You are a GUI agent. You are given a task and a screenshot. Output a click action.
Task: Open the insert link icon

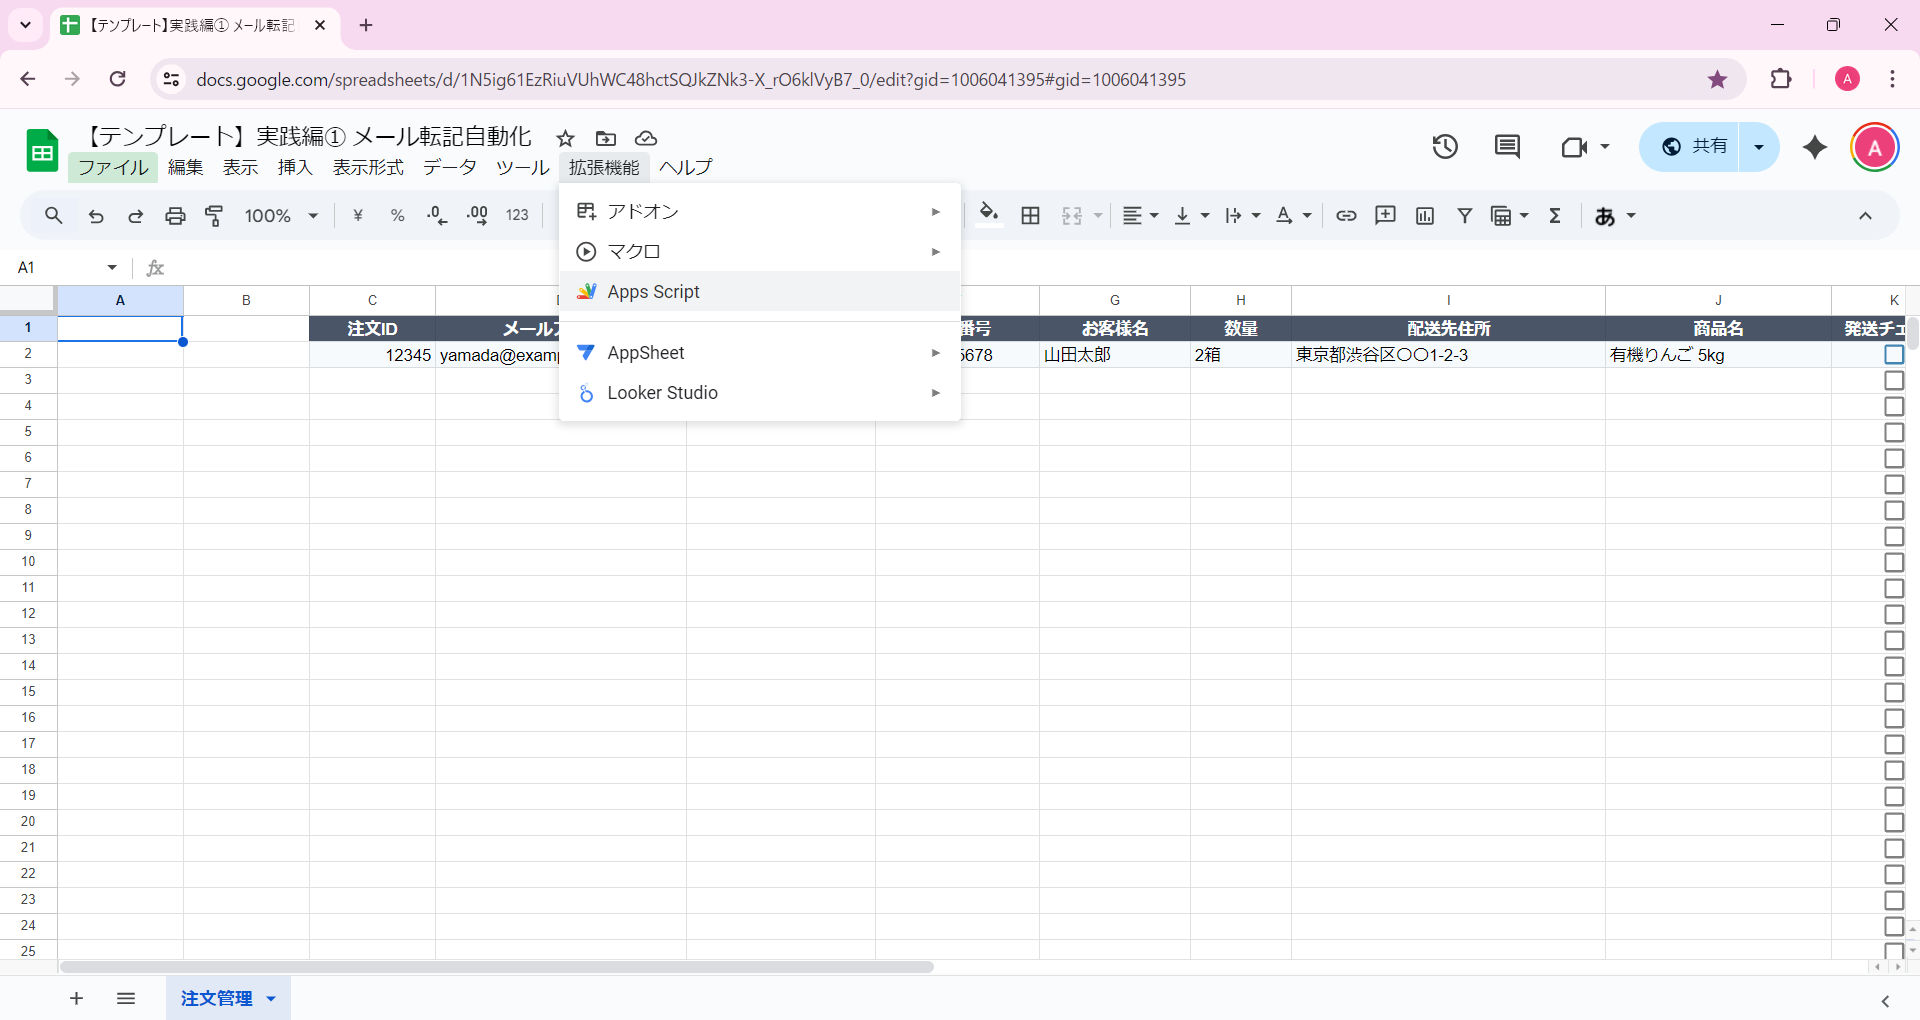pyautogui.click(x=1346, y=215)
